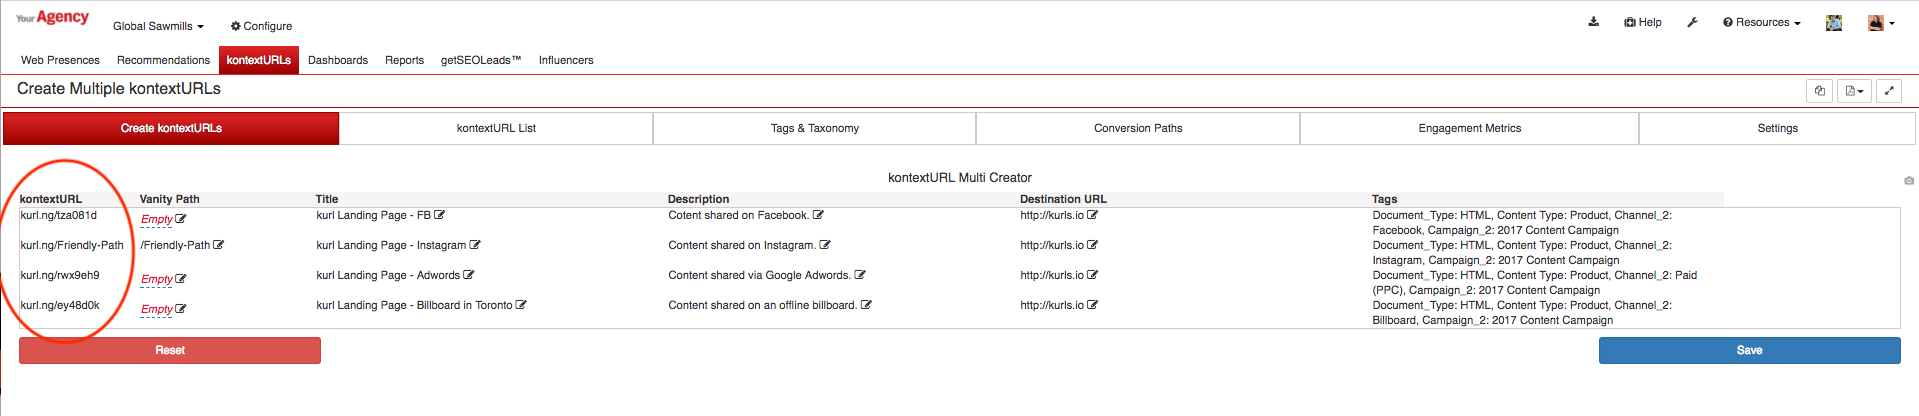Click Empty vanity path in Adwords row
Image resolution: width=1919 pixels, height=416 pixels.
pyautogui.click(x=157, y=279)
